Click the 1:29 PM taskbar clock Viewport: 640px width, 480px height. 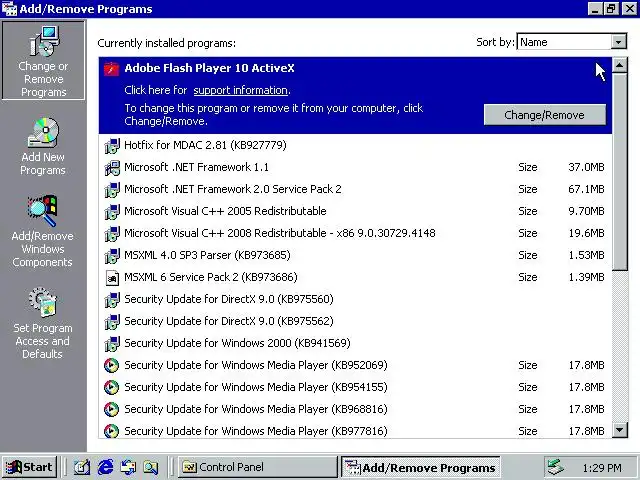[602, 468]
